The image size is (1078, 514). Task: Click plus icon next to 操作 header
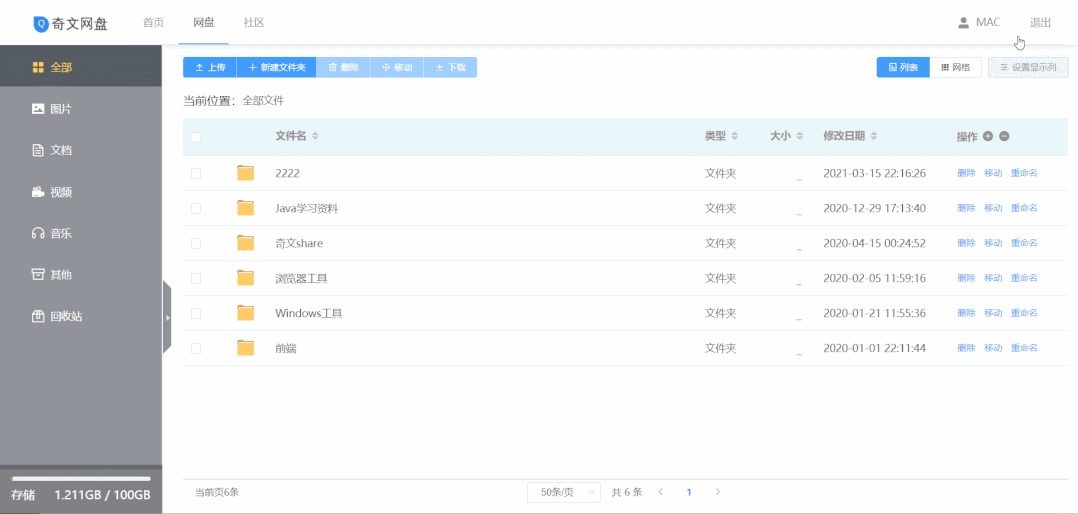[988, 136]
